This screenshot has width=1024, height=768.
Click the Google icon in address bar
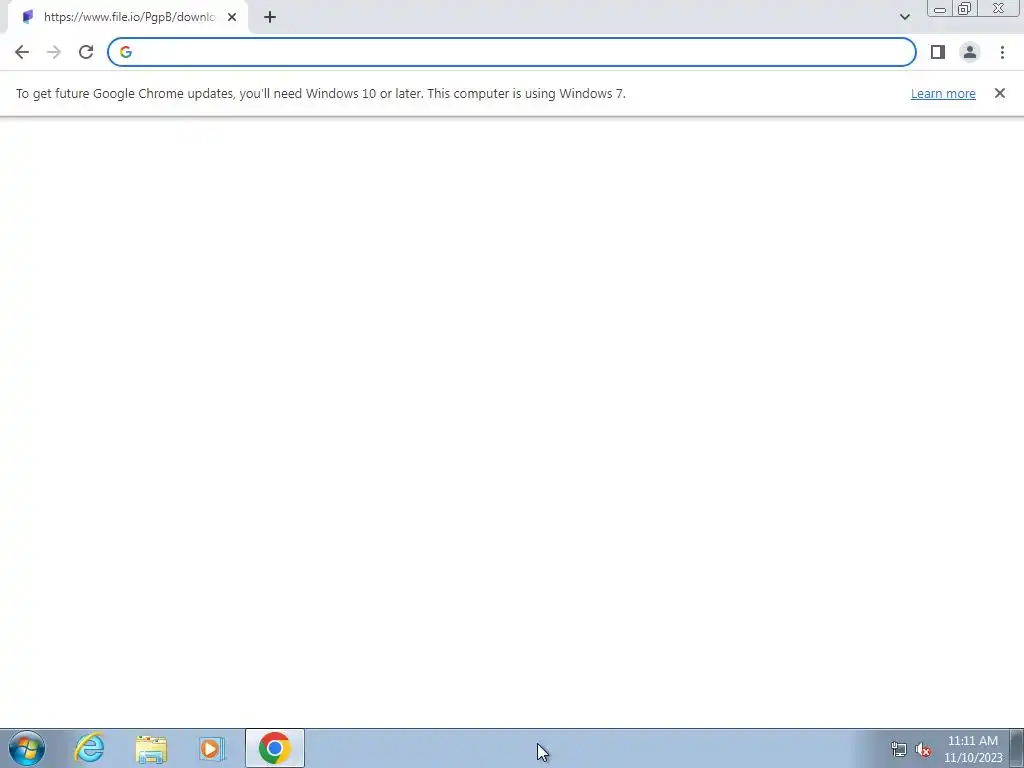(126, 52)
